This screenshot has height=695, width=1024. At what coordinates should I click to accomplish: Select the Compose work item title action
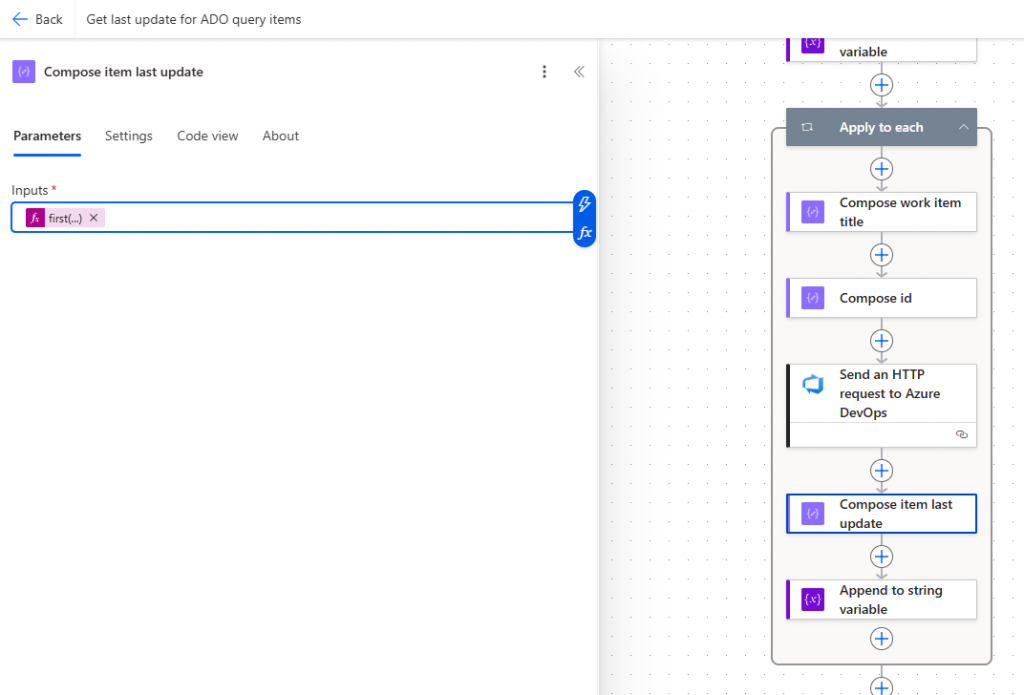tap(900, 212)
